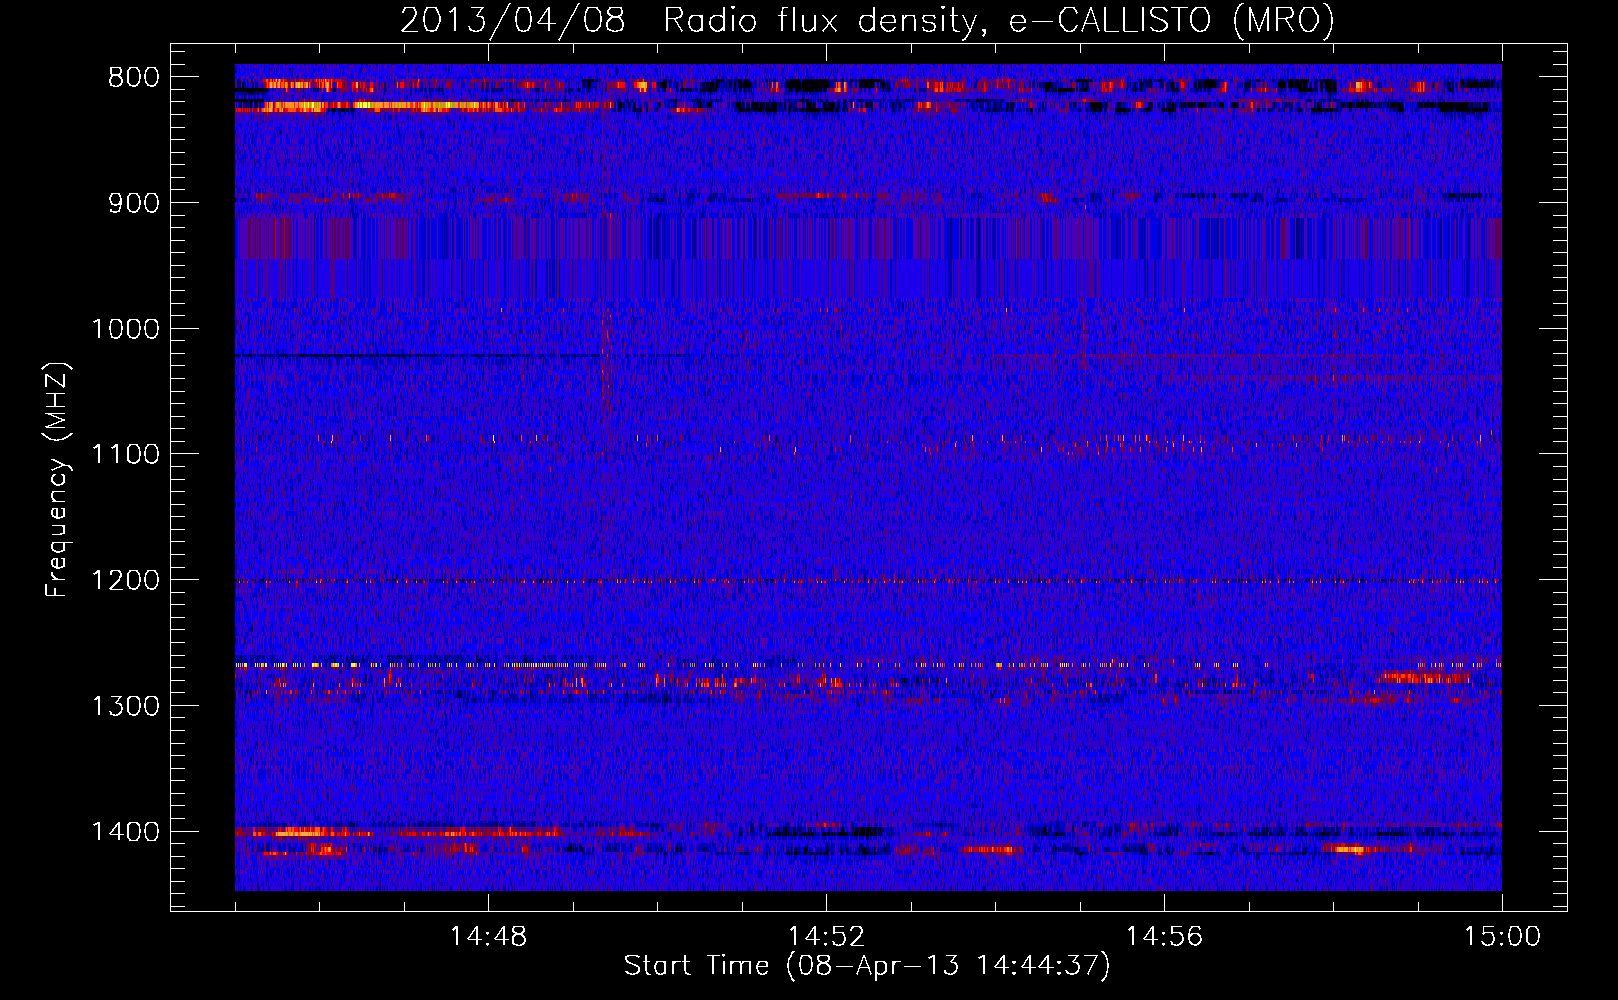Click the 1400 frequency tick label

pyautogui.click(x=125, y=832)
